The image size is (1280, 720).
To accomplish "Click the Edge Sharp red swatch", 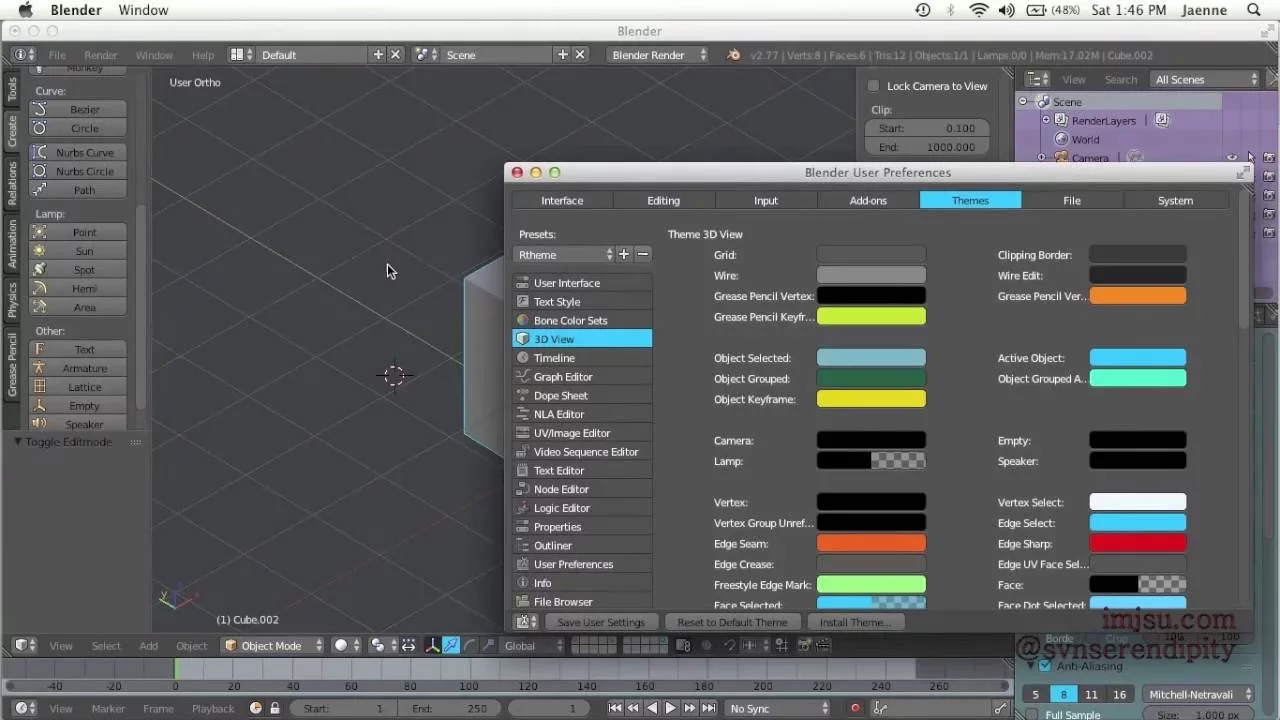I will (1138, 543).
